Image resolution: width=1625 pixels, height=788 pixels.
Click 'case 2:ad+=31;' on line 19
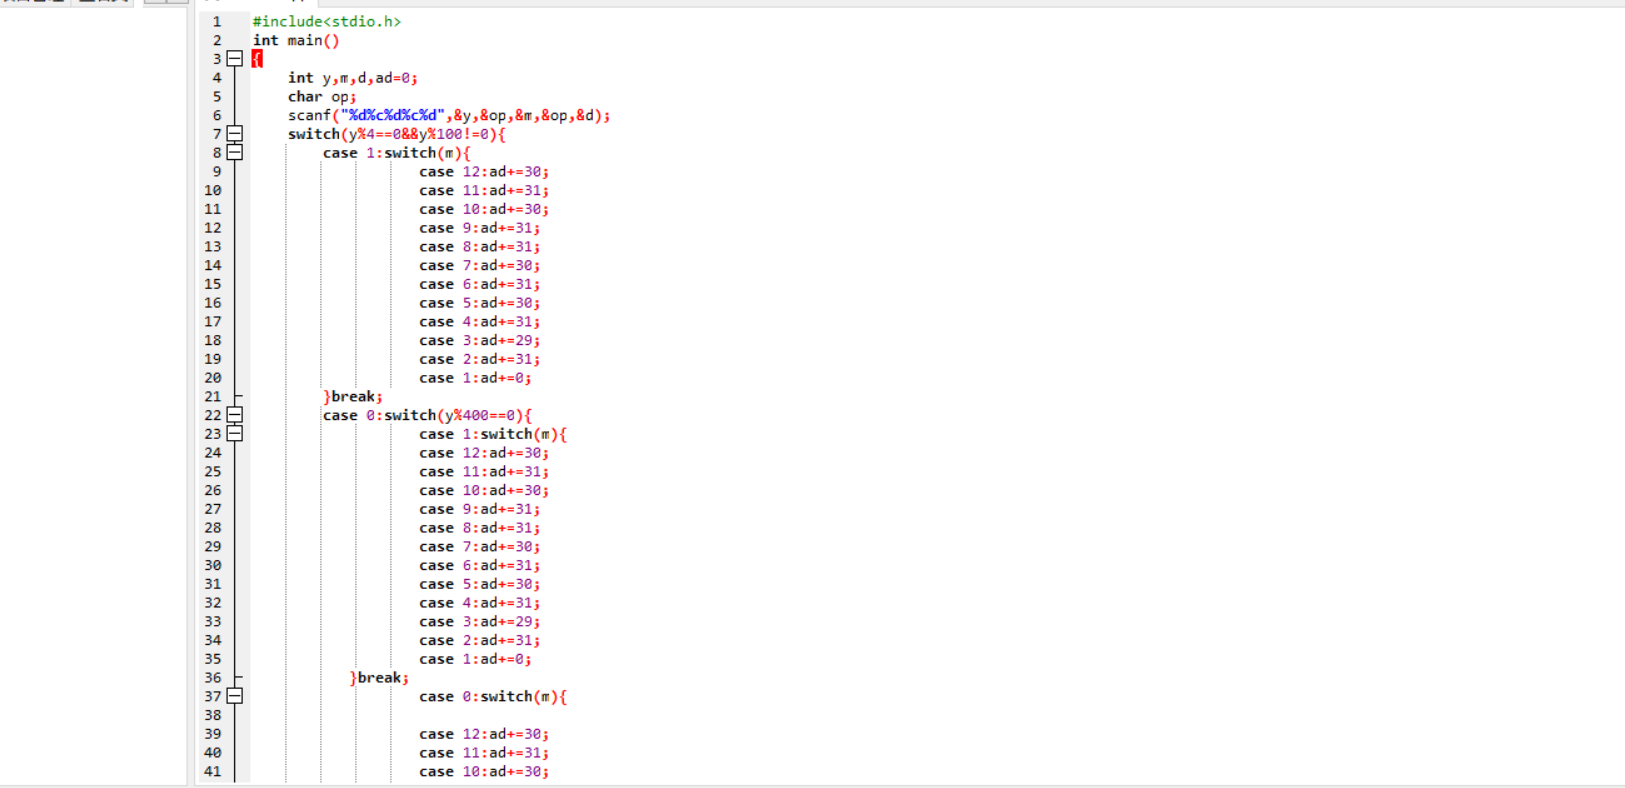pos(480,359)
